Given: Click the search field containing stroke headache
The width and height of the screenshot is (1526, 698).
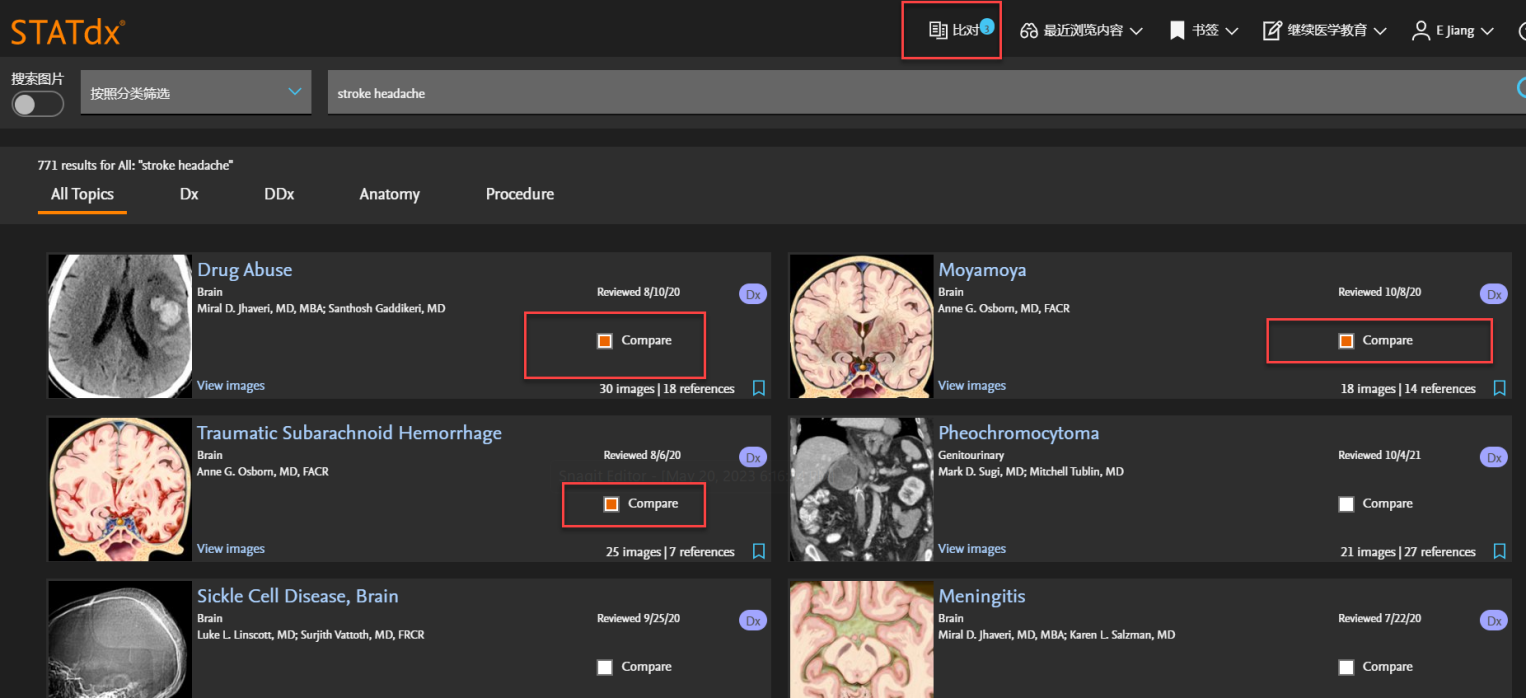Looking at the screenshot, I should (x=900, y=92).
